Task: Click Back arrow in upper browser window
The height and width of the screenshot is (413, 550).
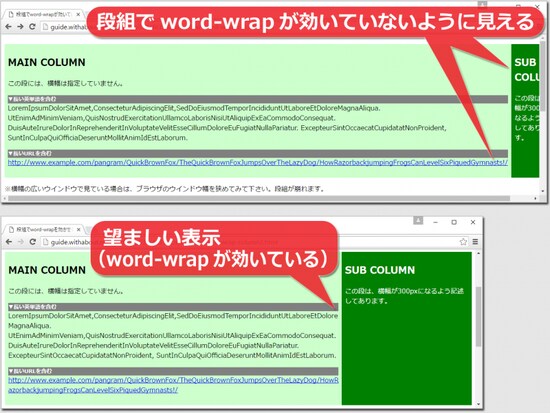Action: [x=8, y=27]
